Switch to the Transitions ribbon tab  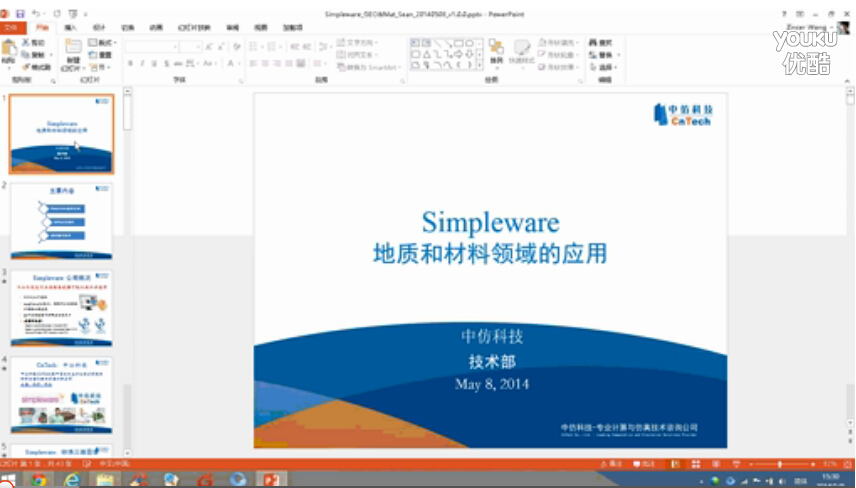[x=128, y=27]
